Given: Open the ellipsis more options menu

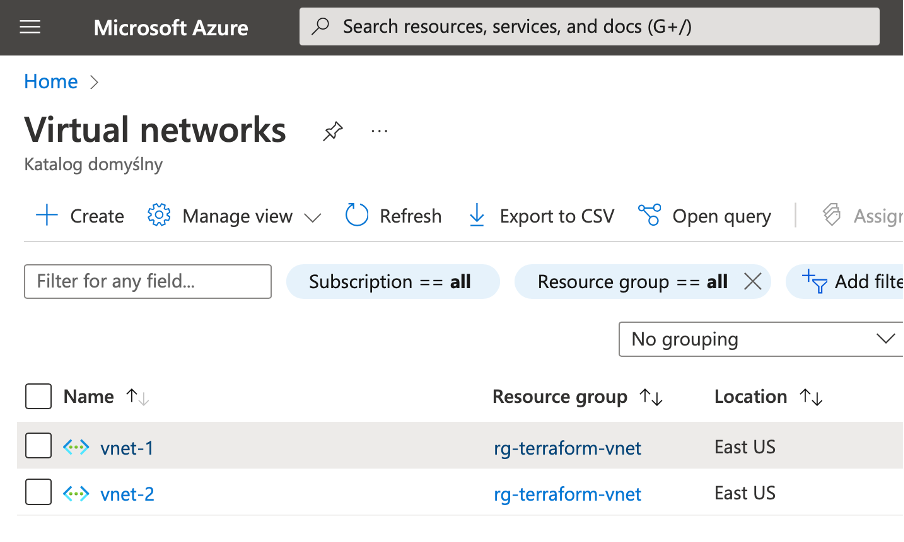Looking at the screenshot, I should pyautogui.click(x=379, y=131).
